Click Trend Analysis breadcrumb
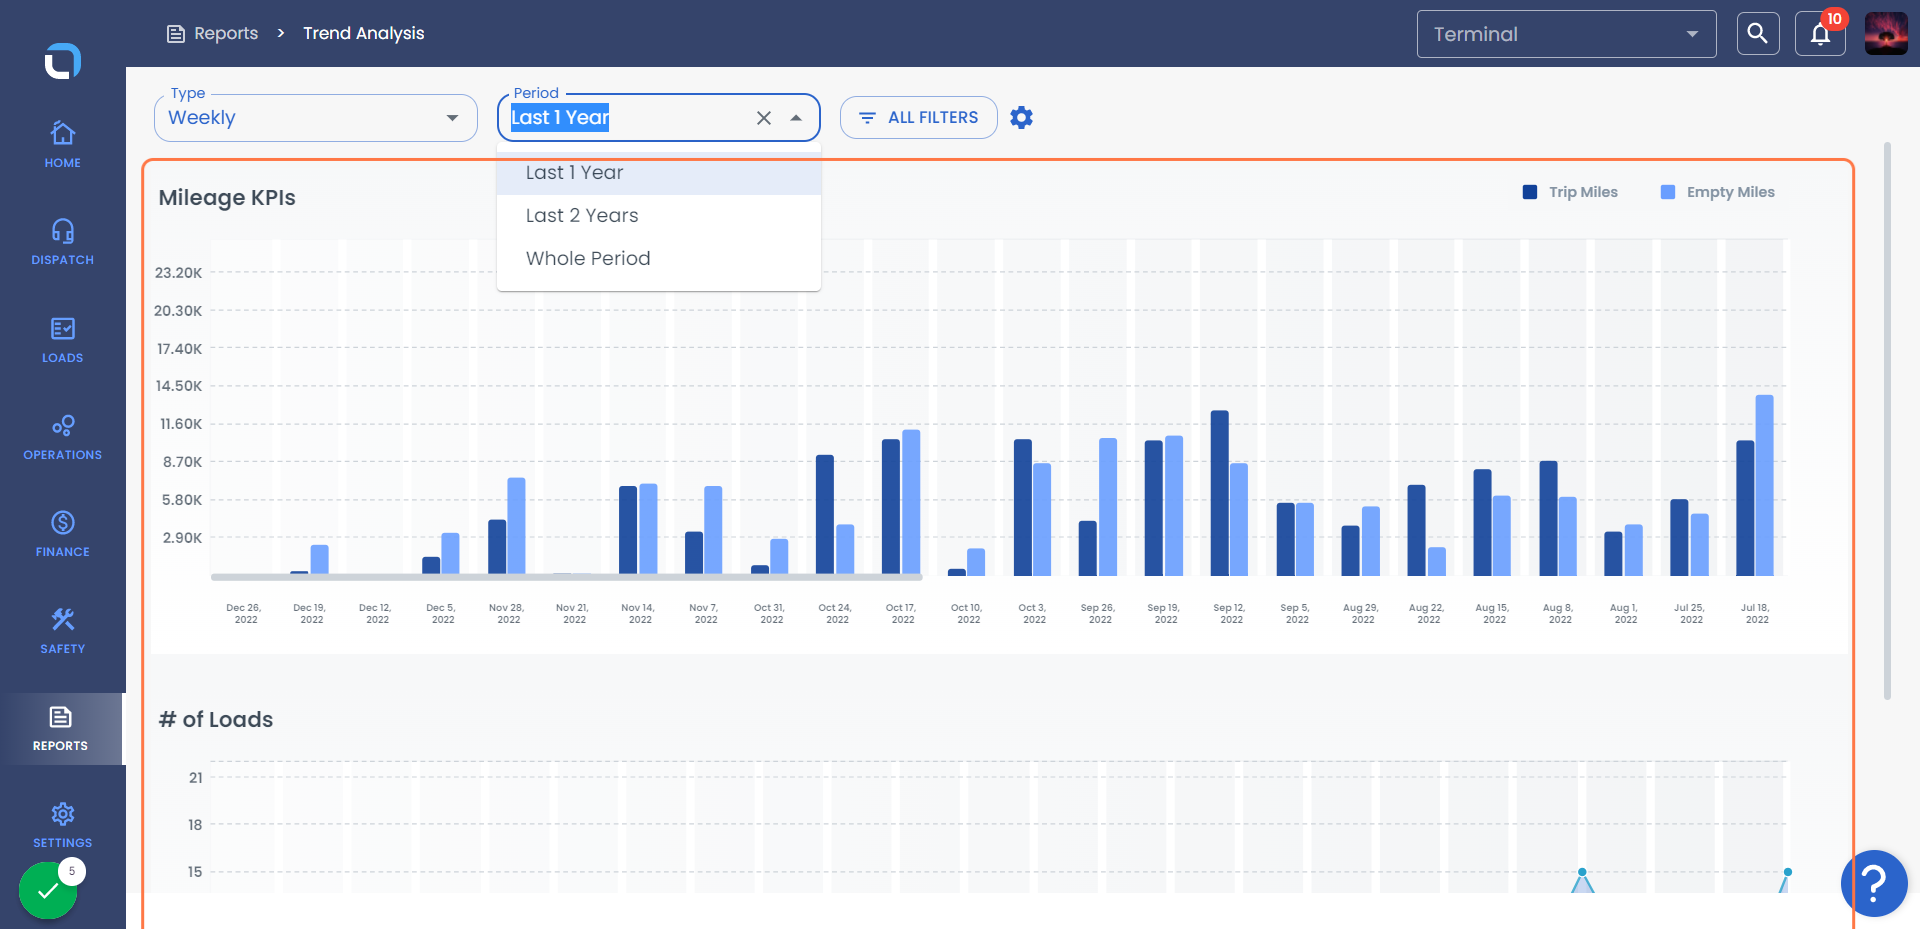Viewport: 1920px width, 929px height. 364,33
